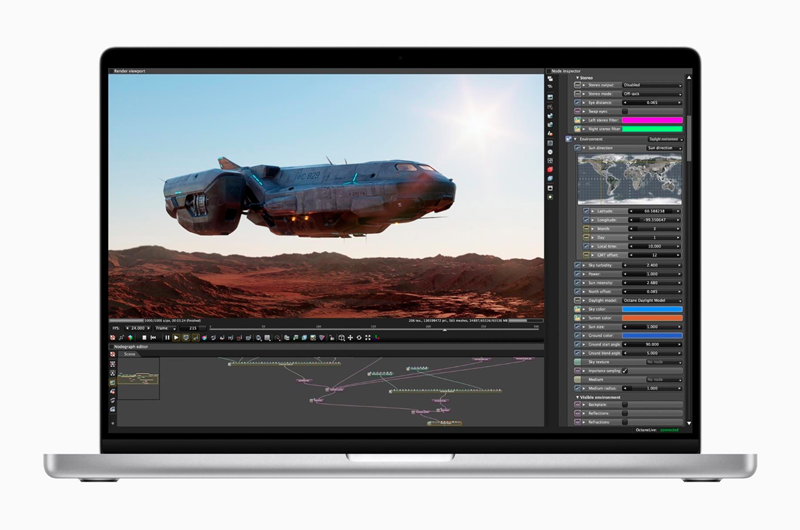Viewport: 800px width, 530px height.
Task: Click the top icon in the inspector sidebar
Action: pos(550,79)
